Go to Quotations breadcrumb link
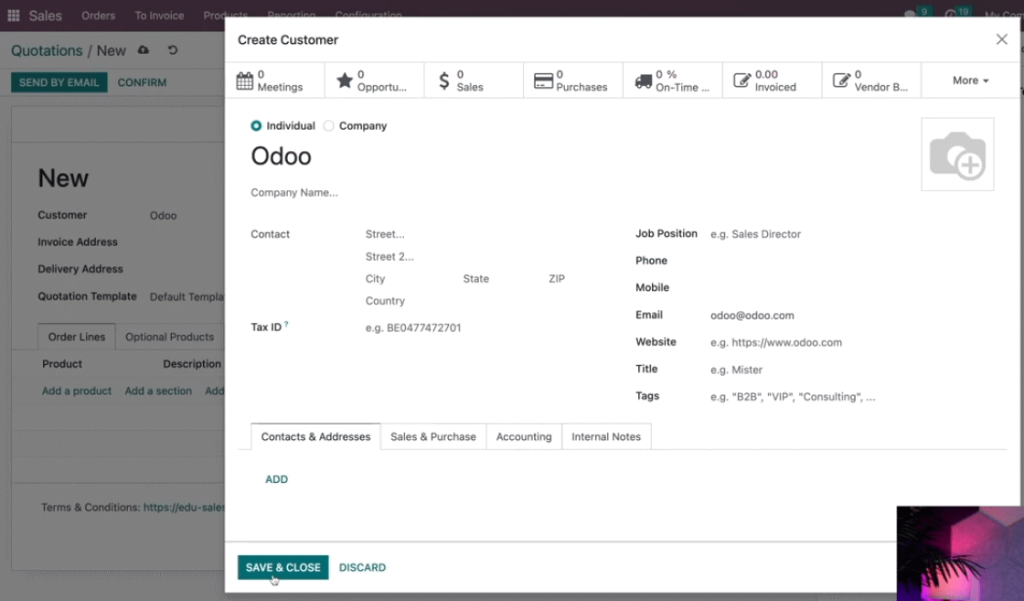The height and width of the screenshot is (601, 1024). click(x=47, y=50)
